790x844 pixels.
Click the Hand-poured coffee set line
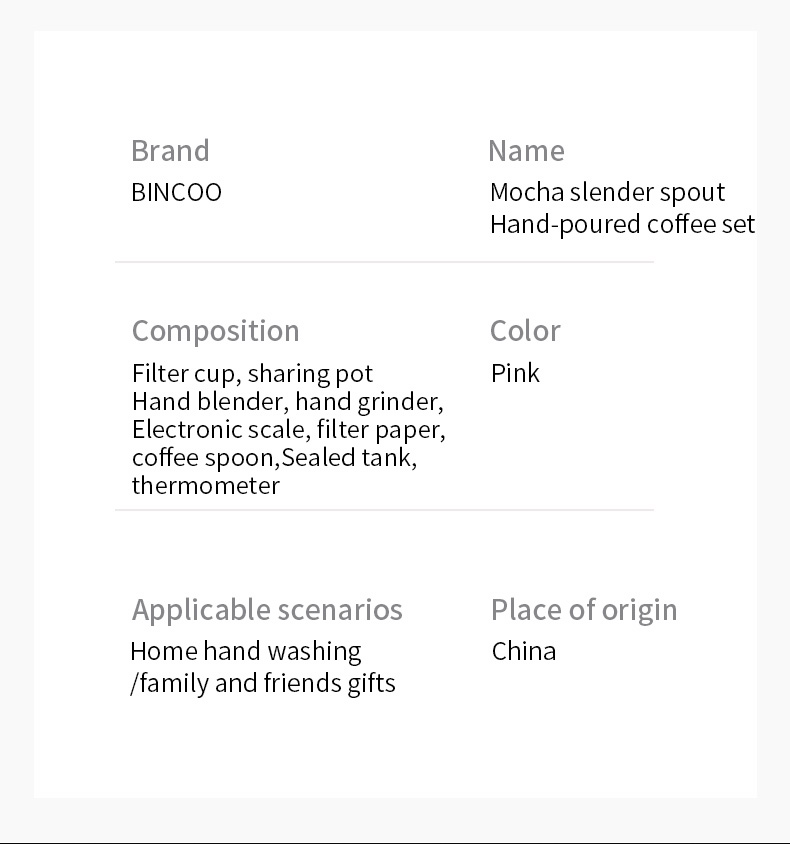(622, 224)
